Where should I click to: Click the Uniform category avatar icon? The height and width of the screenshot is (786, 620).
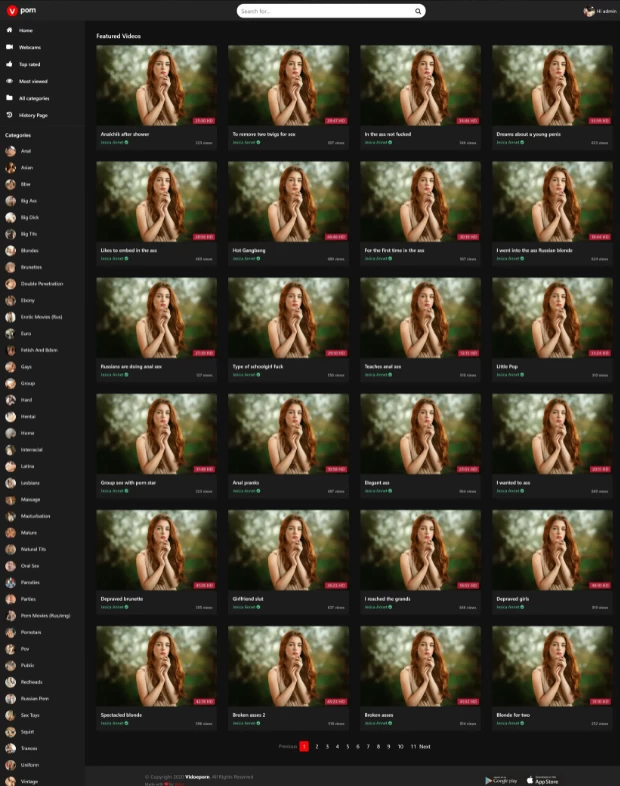[x=11, y=765]
